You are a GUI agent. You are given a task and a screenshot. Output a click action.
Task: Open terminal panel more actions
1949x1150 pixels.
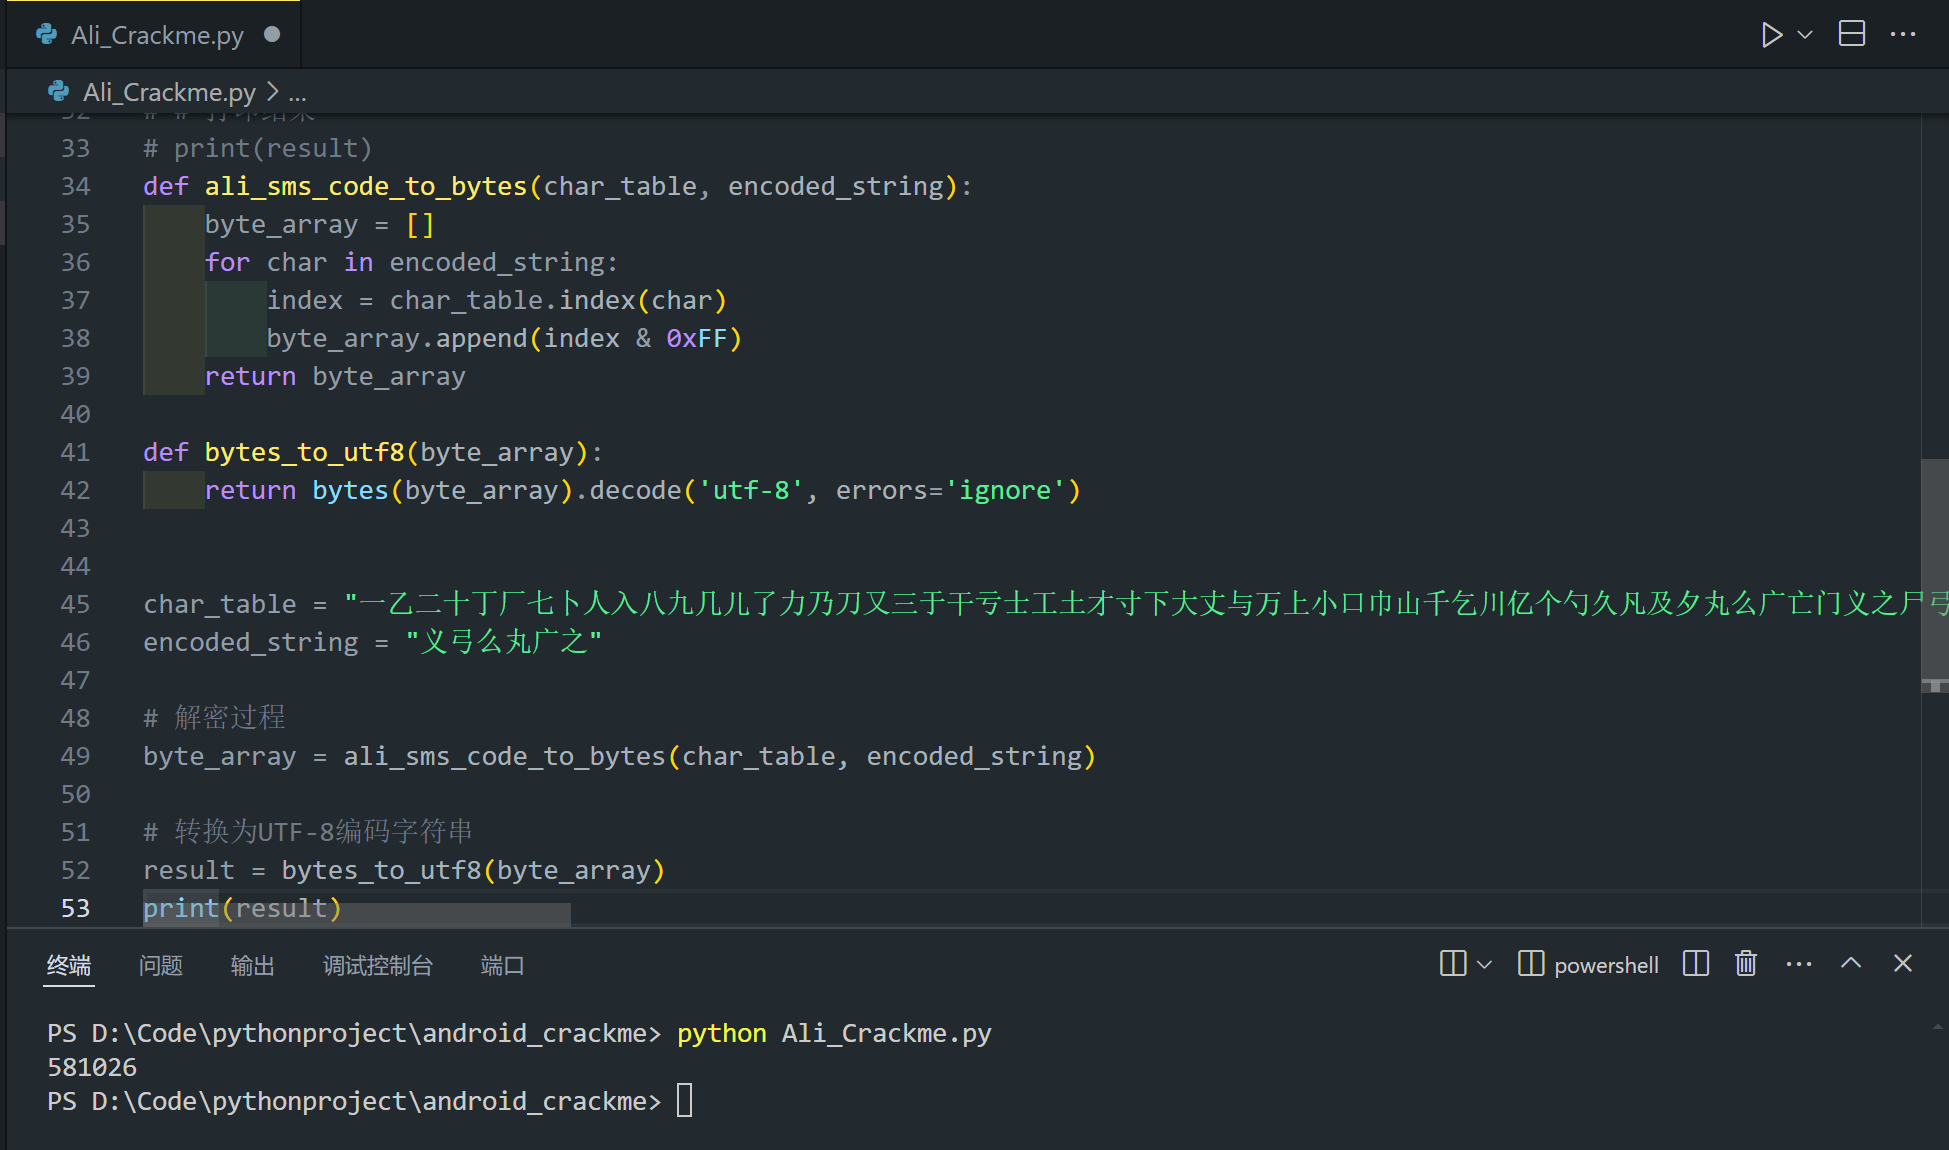[x=1799, y=965]
